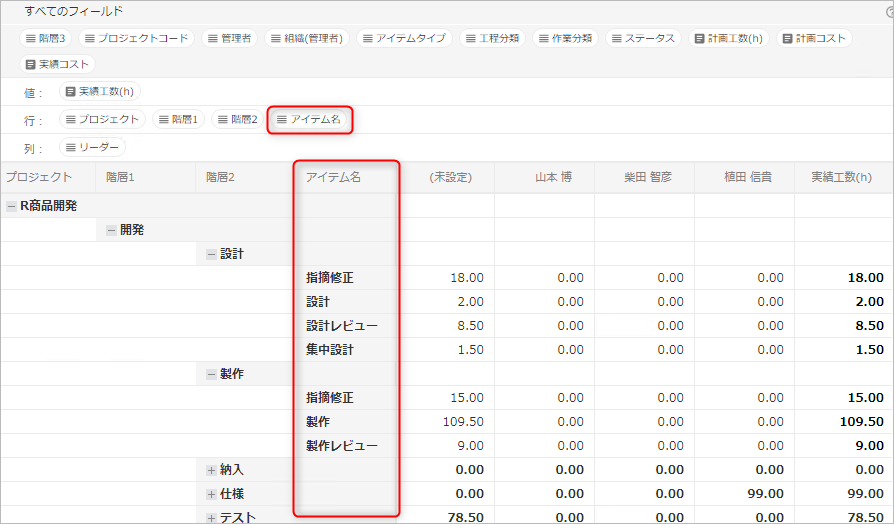Collapse the 開発 tree node

coord(111,230)
